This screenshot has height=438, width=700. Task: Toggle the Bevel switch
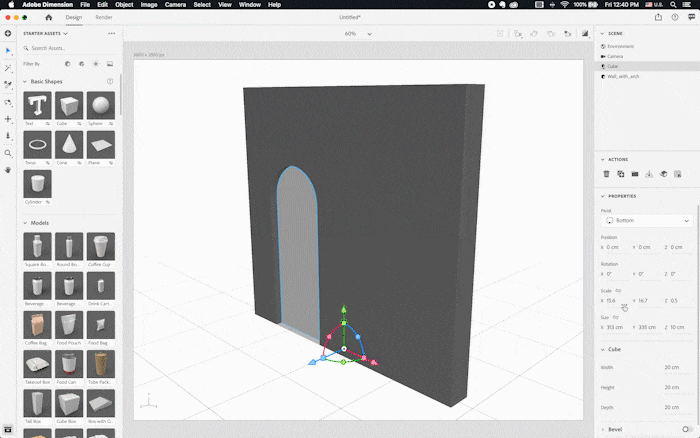coord(687,429)
